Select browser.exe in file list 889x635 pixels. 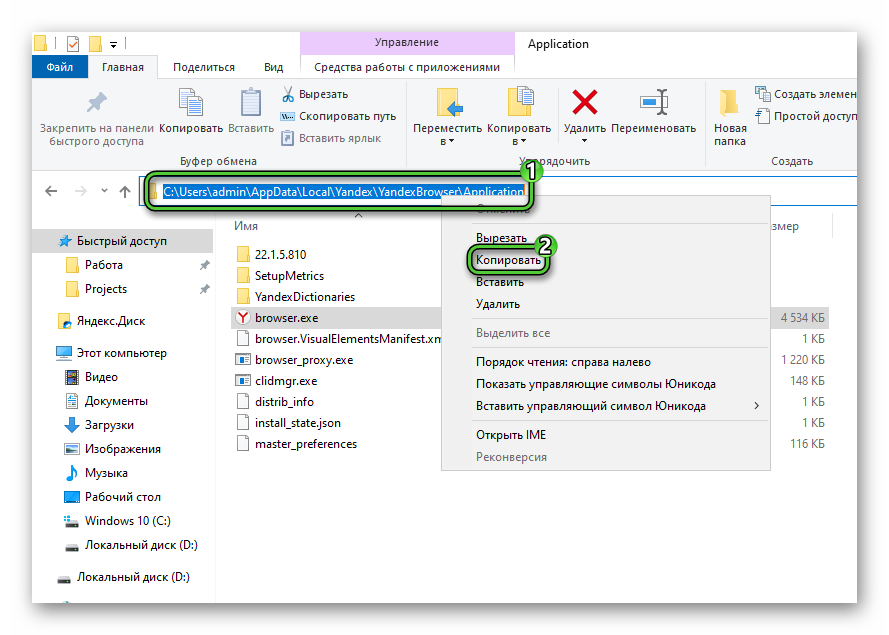[286, 317]
